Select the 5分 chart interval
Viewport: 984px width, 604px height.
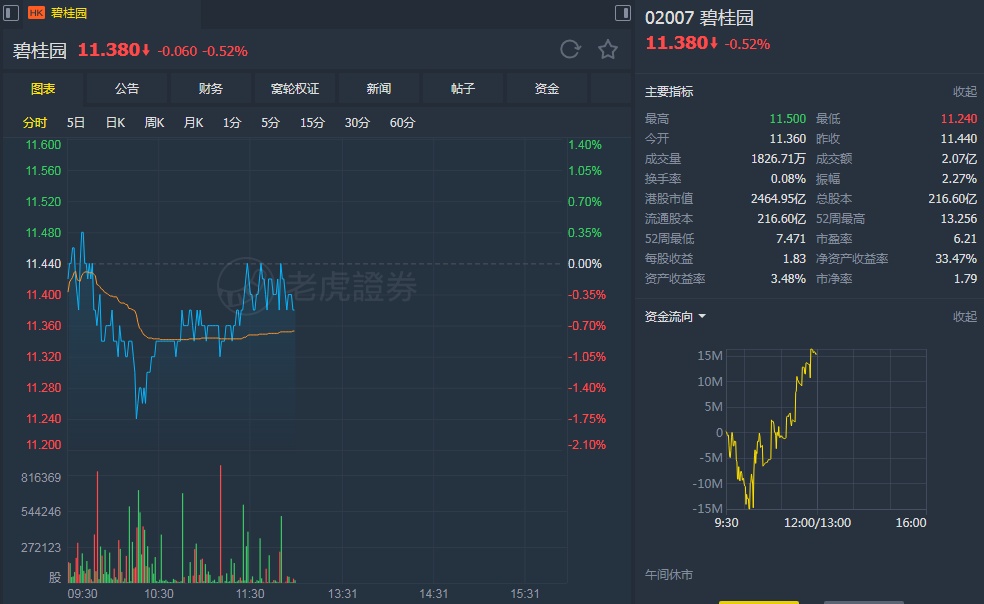270,122
